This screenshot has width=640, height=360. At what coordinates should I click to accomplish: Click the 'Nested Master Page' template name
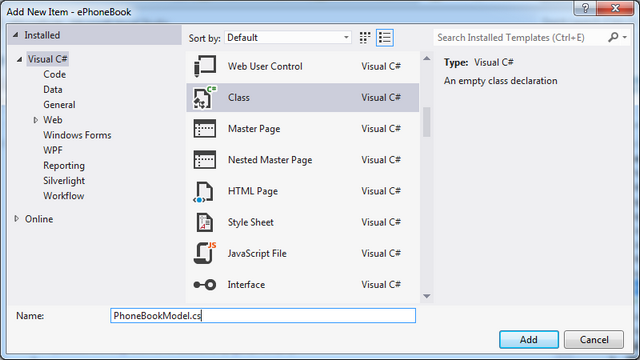[x=270, y=160]
